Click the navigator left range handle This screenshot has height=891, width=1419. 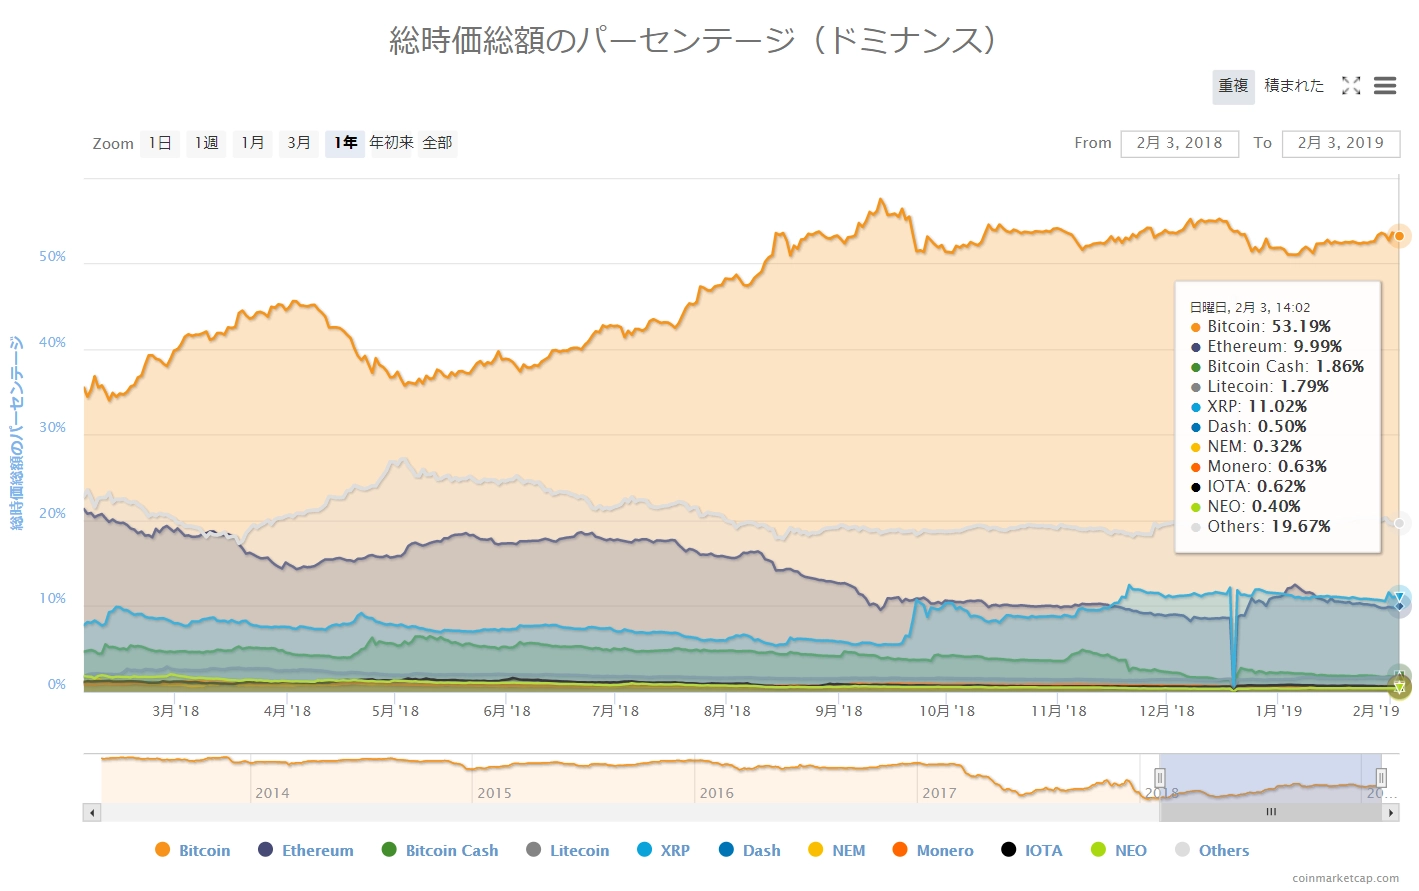pos(1160,777)
